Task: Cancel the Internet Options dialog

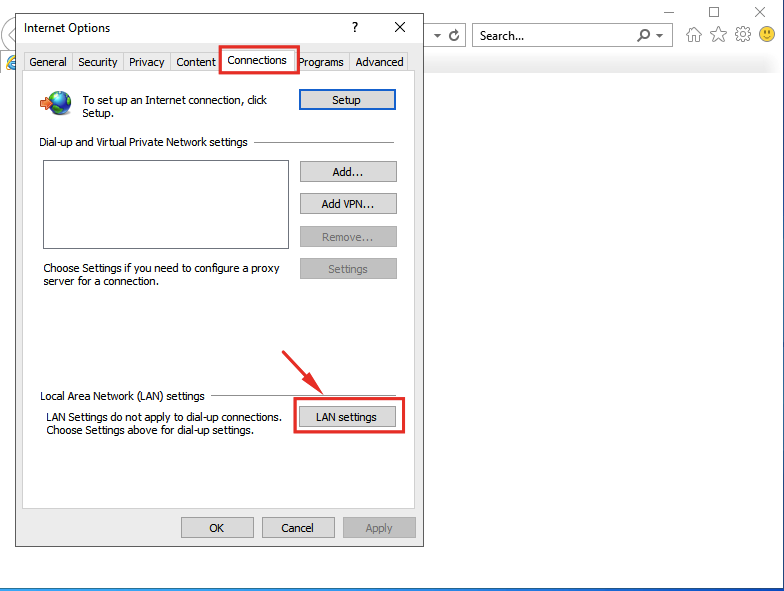Action: pyautogui.click(x=298, y=528)
